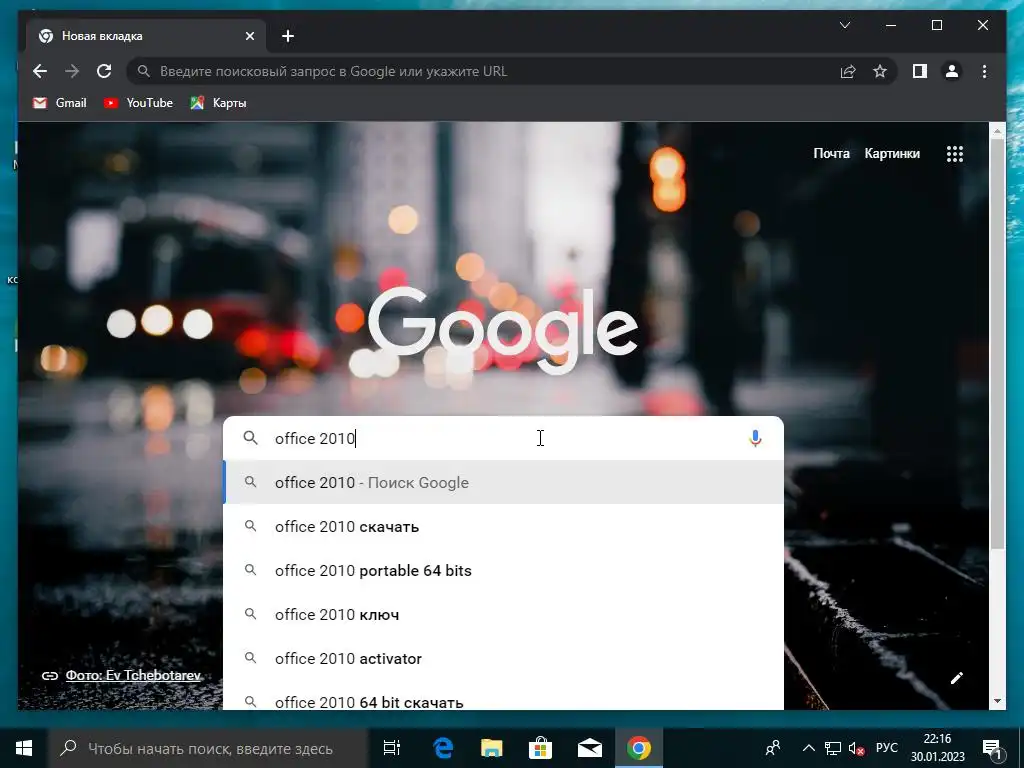Open the Chrome side panel

click(920, 71)
